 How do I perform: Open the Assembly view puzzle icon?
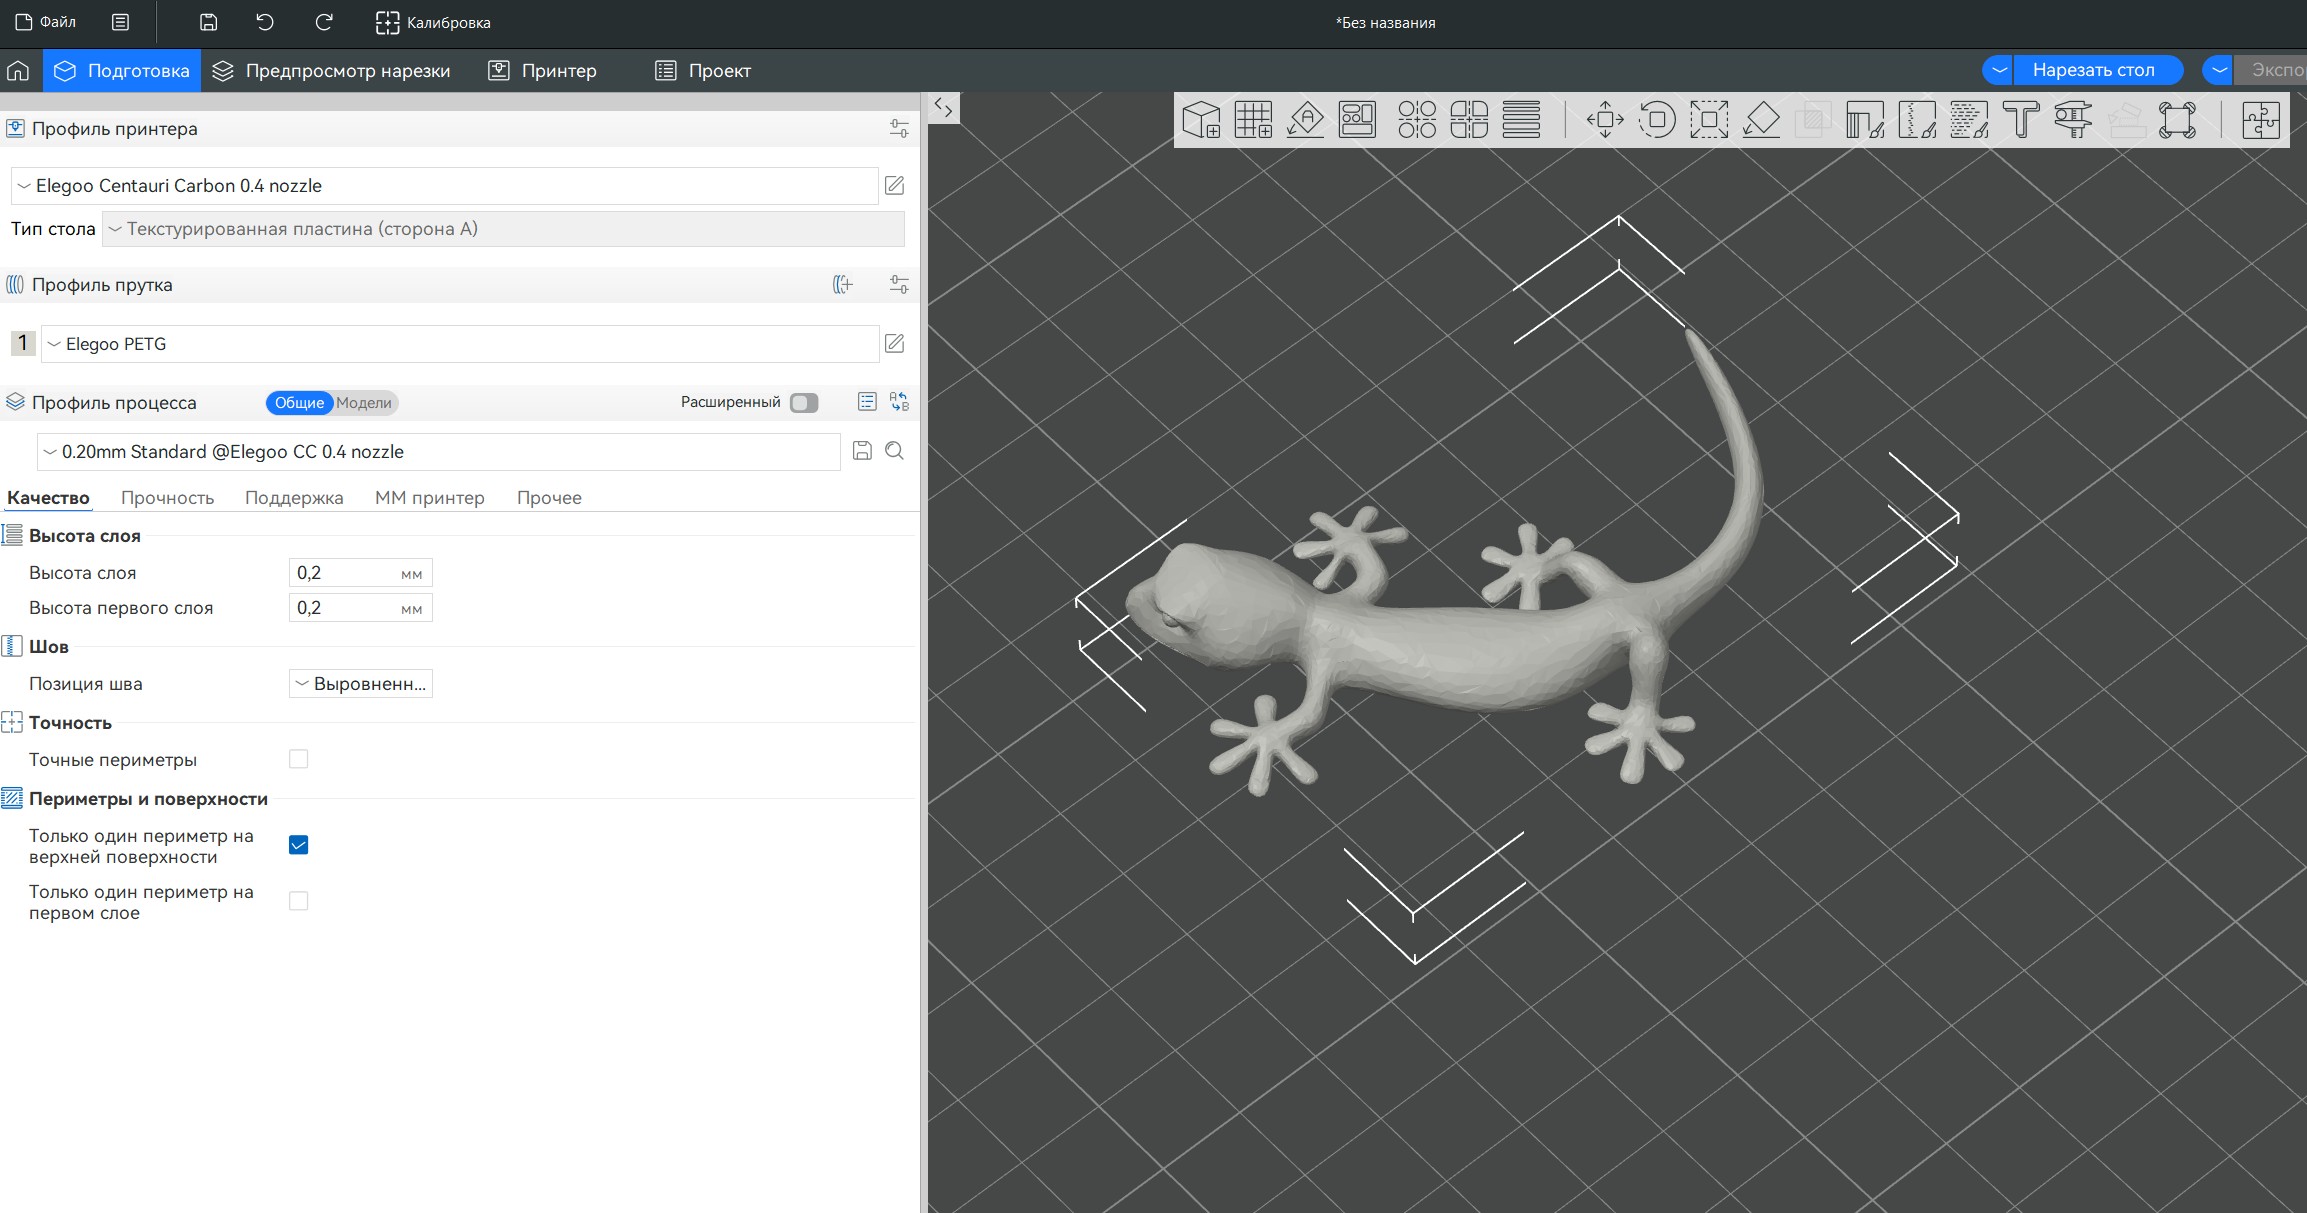[x=2260, y=120]
